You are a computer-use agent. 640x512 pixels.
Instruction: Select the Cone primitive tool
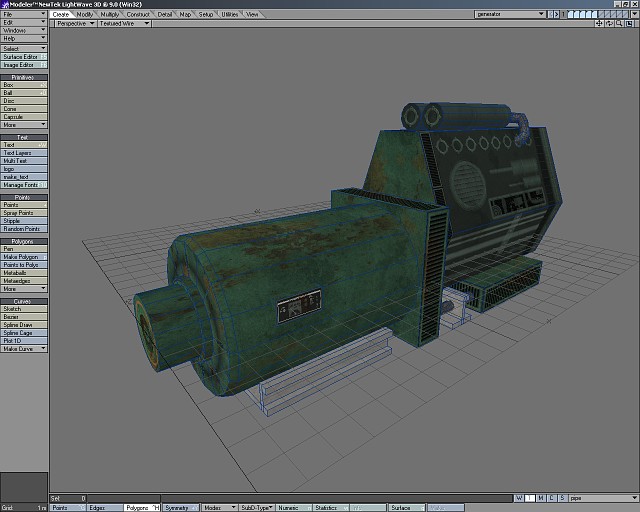pos(24,109)
